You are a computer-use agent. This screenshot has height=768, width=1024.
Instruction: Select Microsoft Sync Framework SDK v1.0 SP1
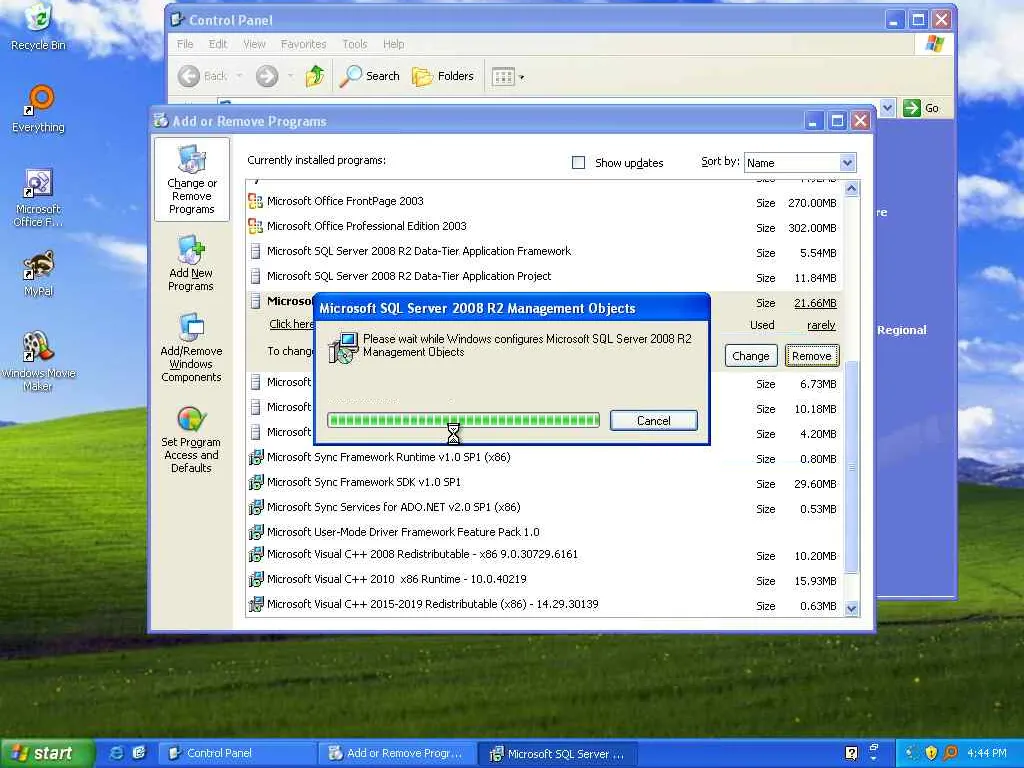[x=544, y=483]
